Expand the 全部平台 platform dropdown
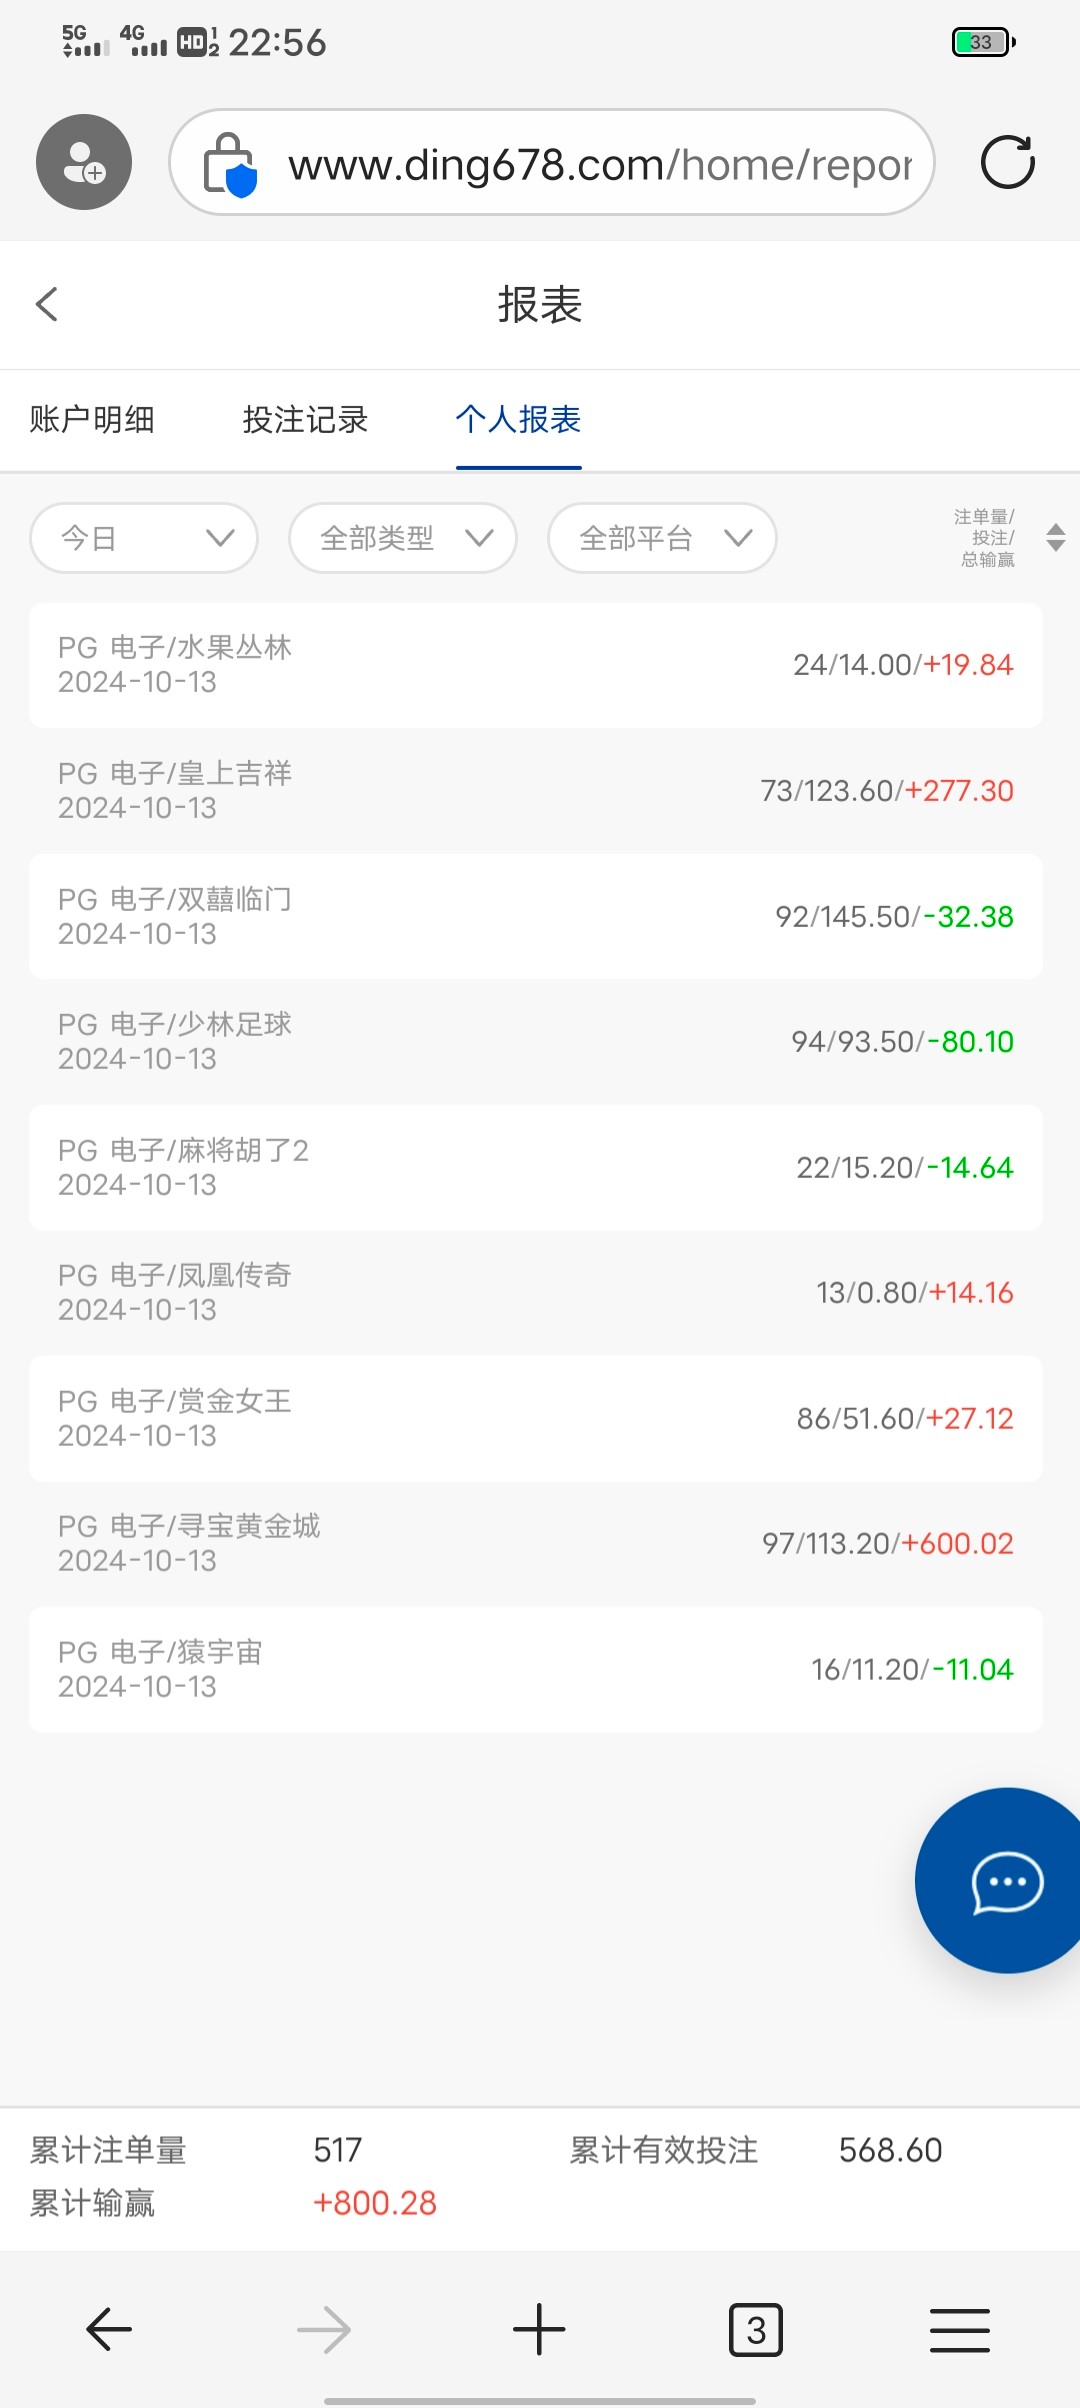Viewport: 1080px width, 2408px height. [x=662, y=538]
